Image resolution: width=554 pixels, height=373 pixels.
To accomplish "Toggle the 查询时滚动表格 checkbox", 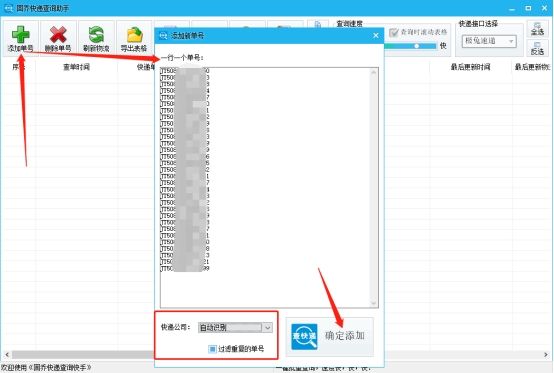I will 394,32.
